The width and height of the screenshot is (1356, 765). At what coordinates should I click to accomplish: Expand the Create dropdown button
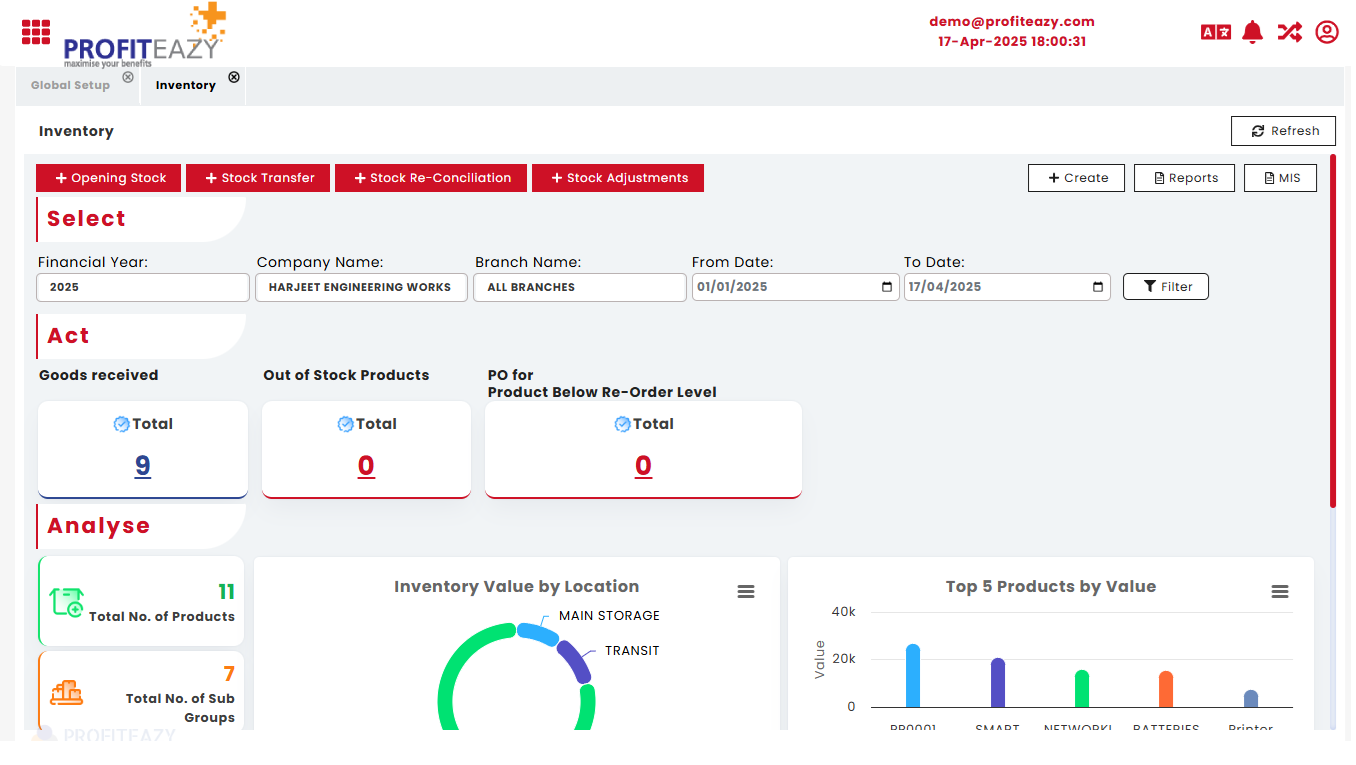1076,178
